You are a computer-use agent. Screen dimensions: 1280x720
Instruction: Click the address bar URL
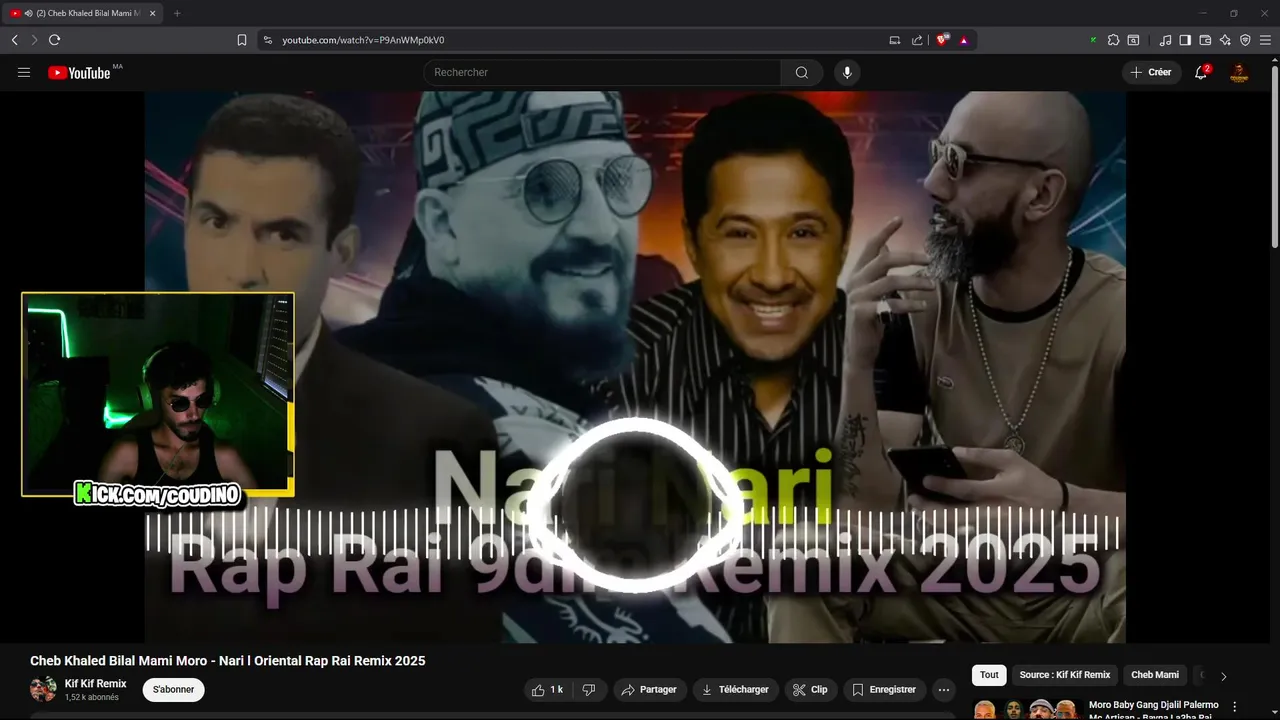coord(363,40)
